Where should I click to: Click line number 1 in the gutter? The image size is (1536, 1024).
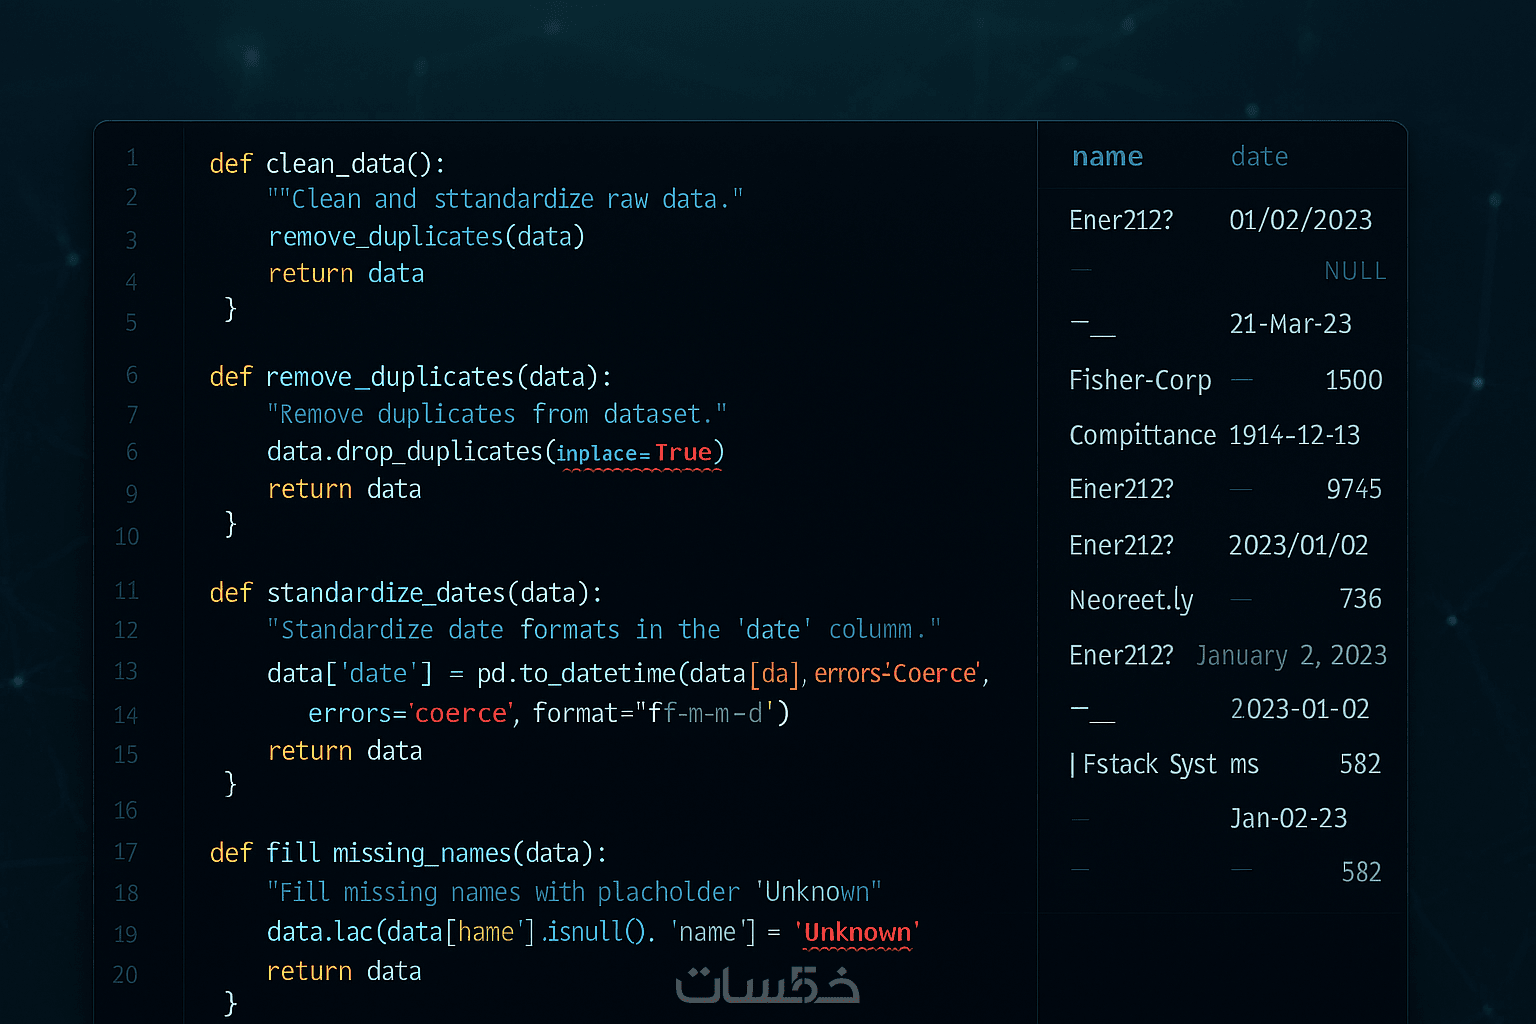(x=132, y=158)
